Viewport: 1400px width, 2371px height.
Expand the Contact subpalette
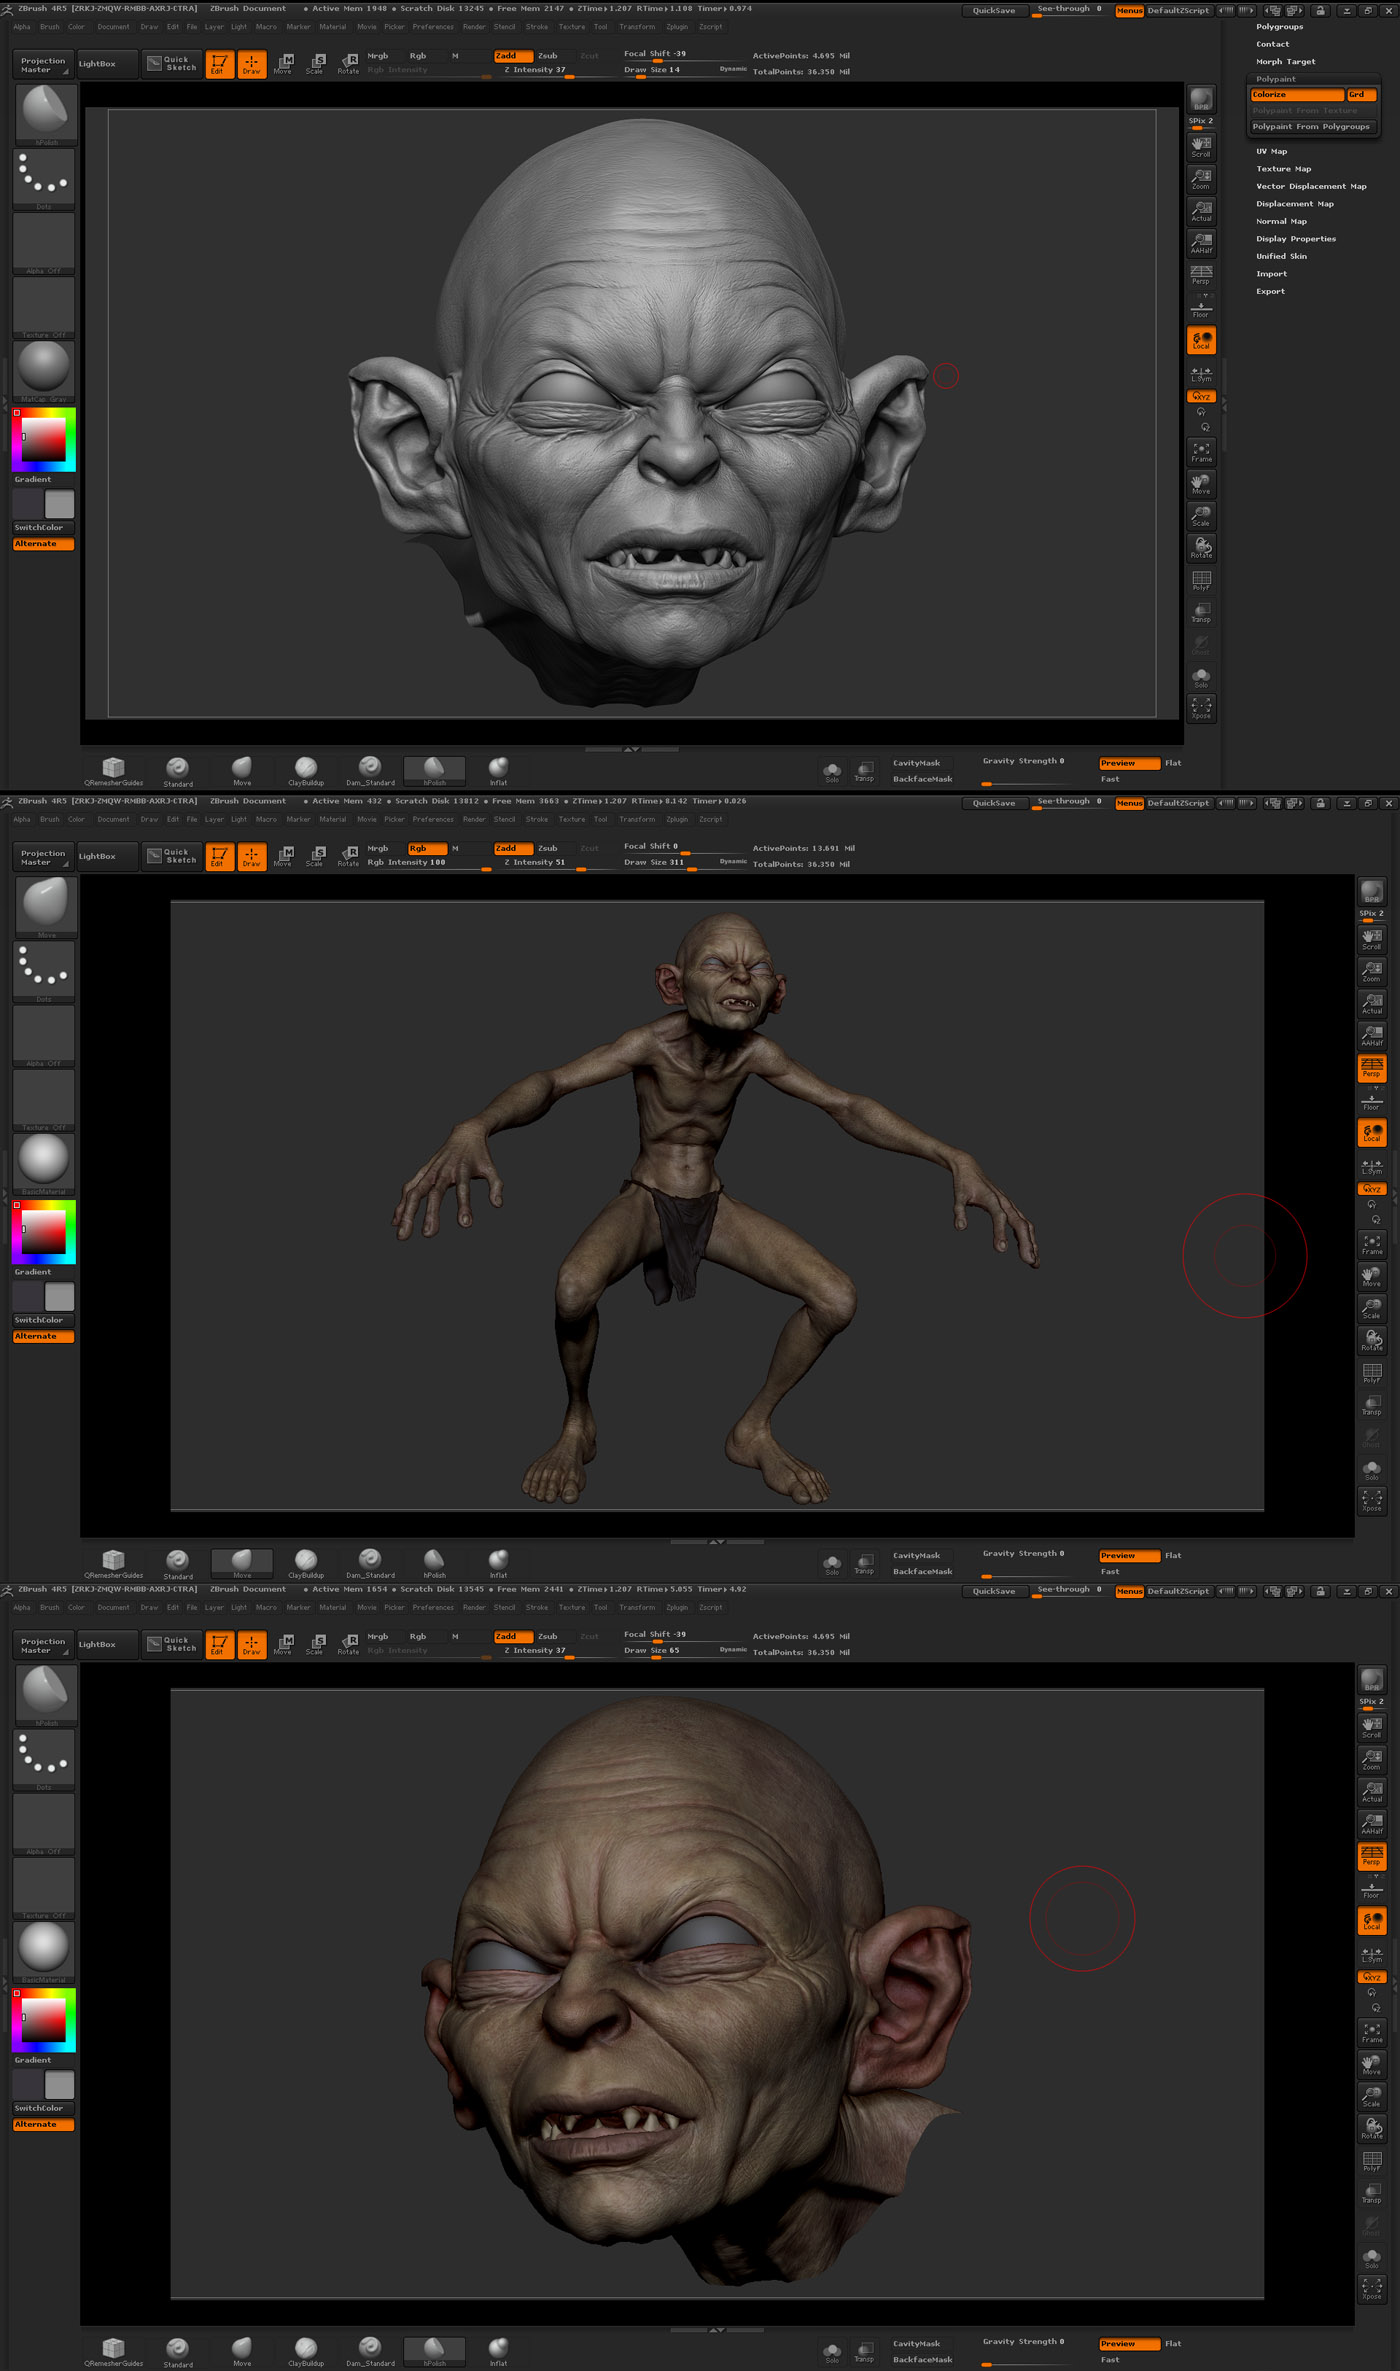coord(1272,44)
